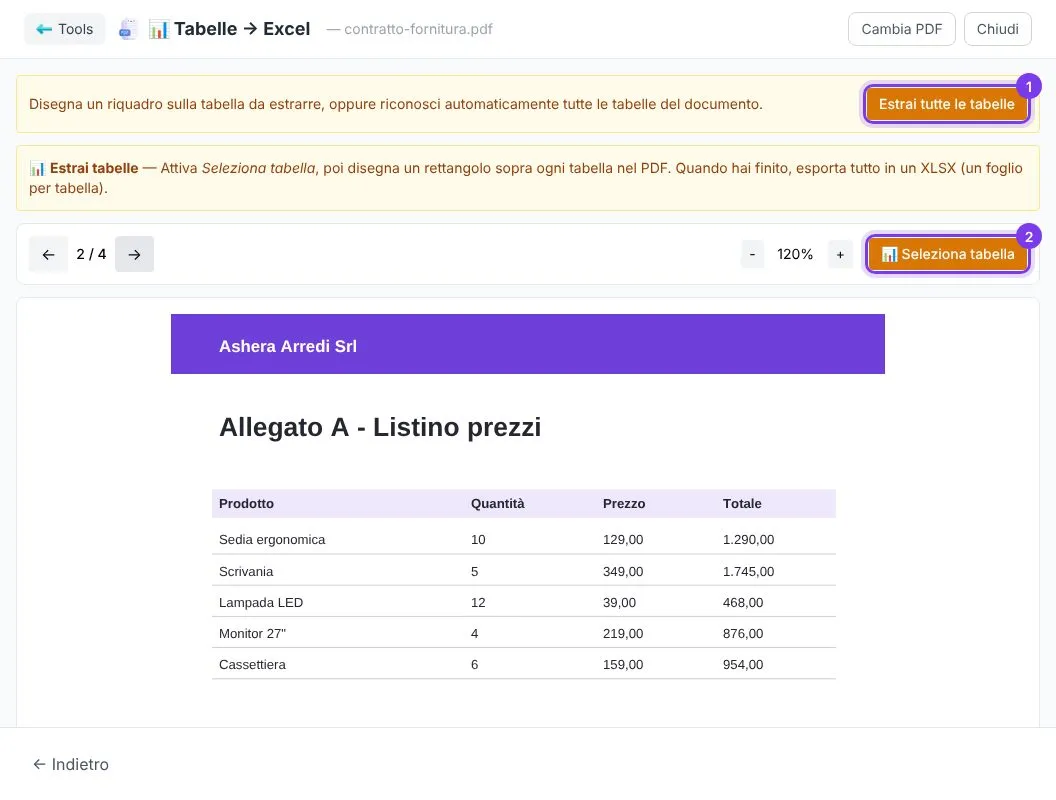Click the 159,00 price cell
The image size is (1056, 800).
point(623,665)
